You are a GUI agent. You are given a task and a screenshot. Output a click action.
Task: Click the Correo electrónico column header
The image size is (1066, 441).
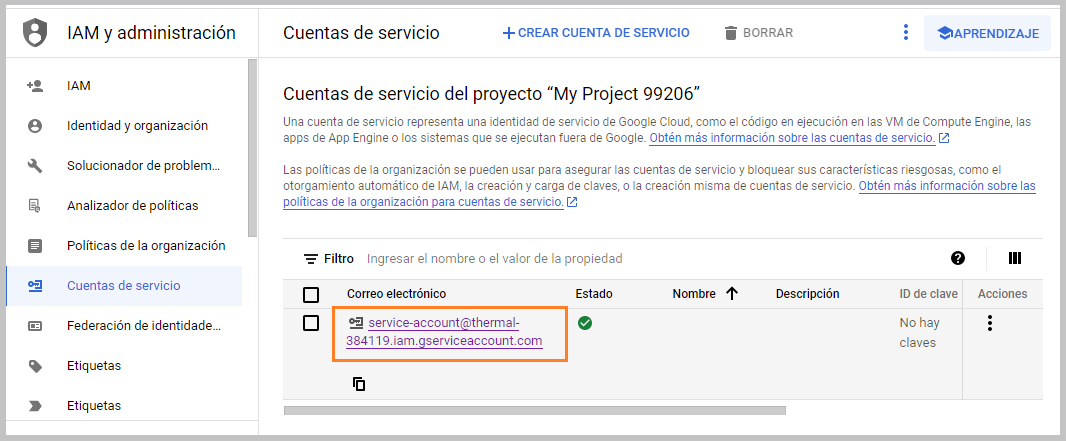pyautogui.click(x=396, y=294)
